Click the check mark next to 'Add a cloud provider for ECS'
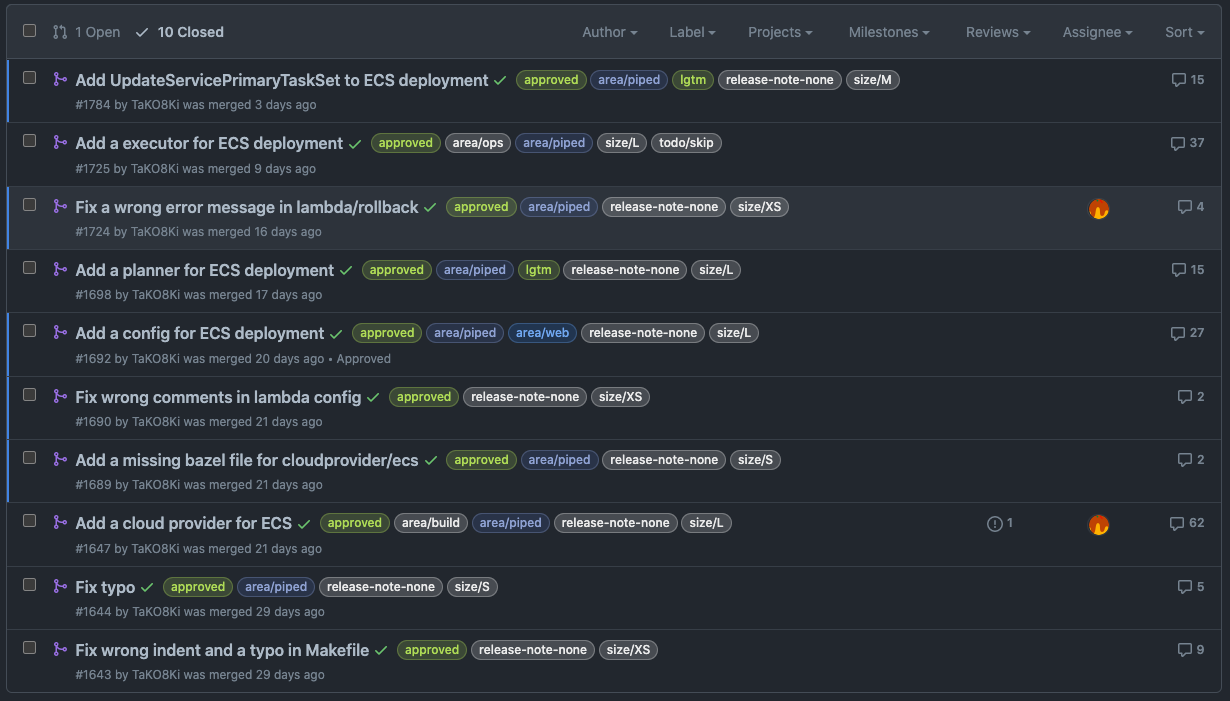The width and height of the screenshot is (1230, 701). click(304, 524)
